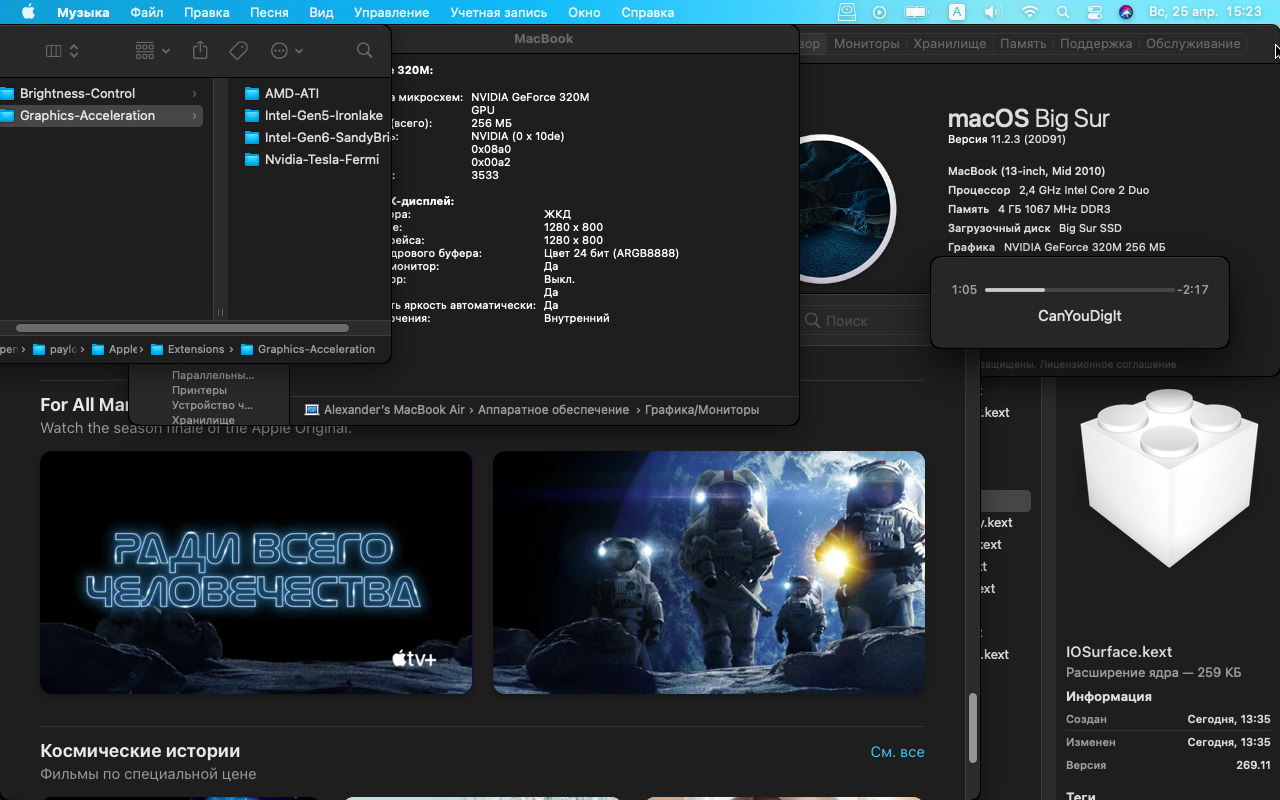Click the CanYouDigIt playback progress bar
This screenshot has width=1280, height=800.
(x=1079, y=290)
